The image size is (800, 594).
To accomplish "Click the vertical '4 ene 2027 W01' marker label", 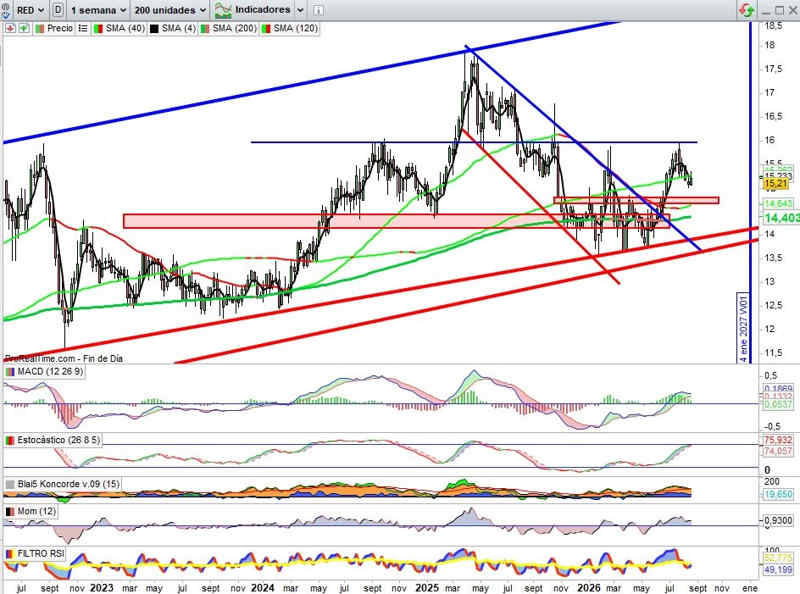I will coord(743,328).
